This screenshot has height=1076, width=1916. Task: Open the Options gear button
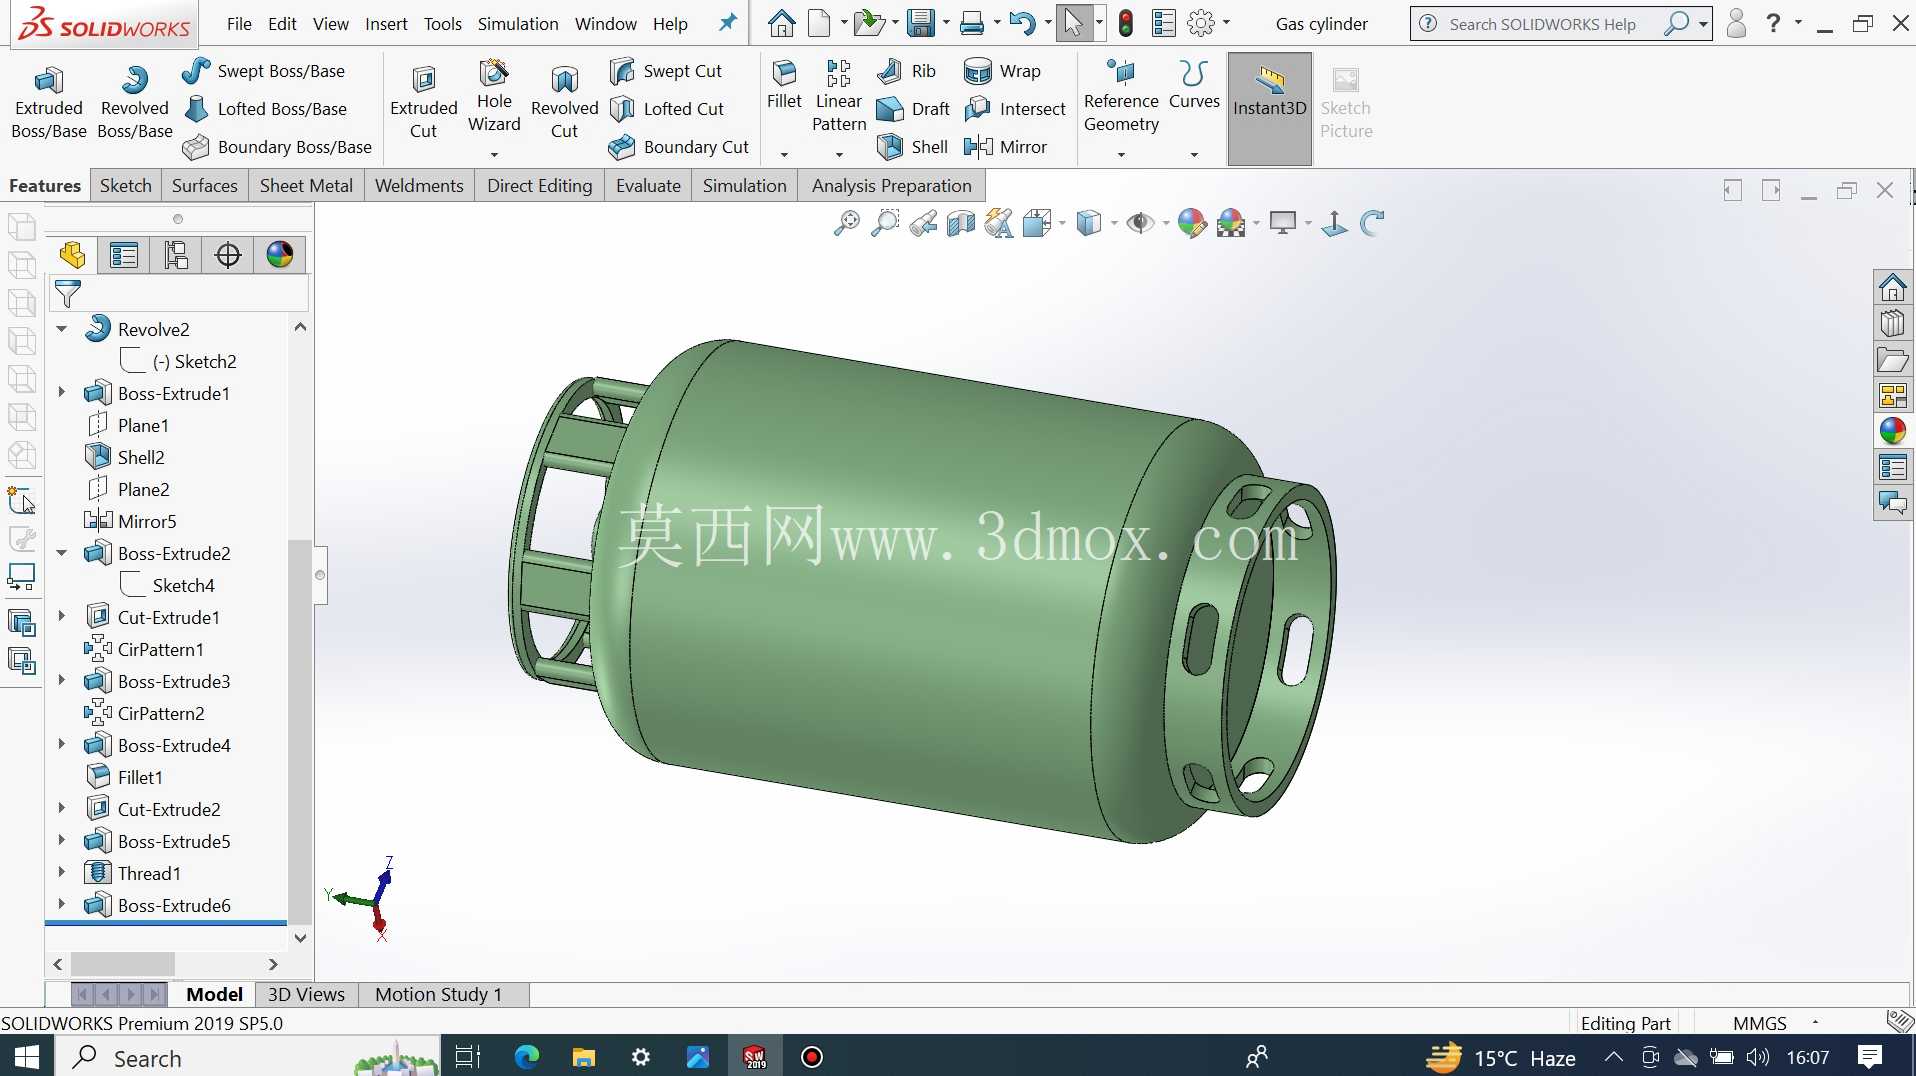point(1201,23)
